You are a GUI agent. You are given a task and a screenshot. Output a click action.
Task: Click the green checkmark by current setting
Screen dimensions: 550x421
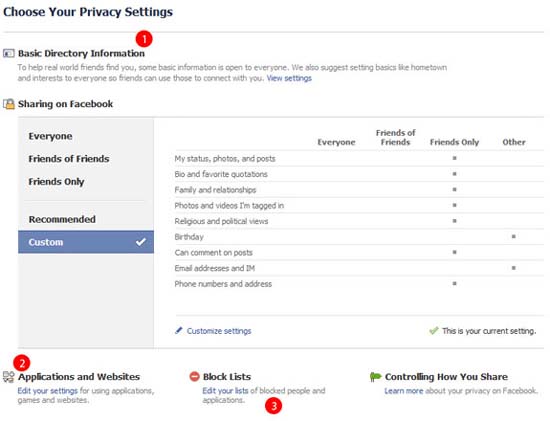pos(434,330)
